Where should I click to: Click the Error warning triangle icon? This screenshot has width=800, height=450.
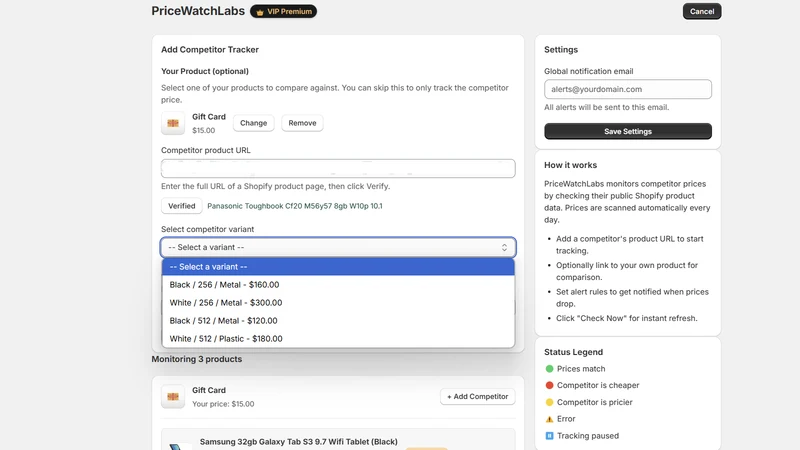(549, 419)
